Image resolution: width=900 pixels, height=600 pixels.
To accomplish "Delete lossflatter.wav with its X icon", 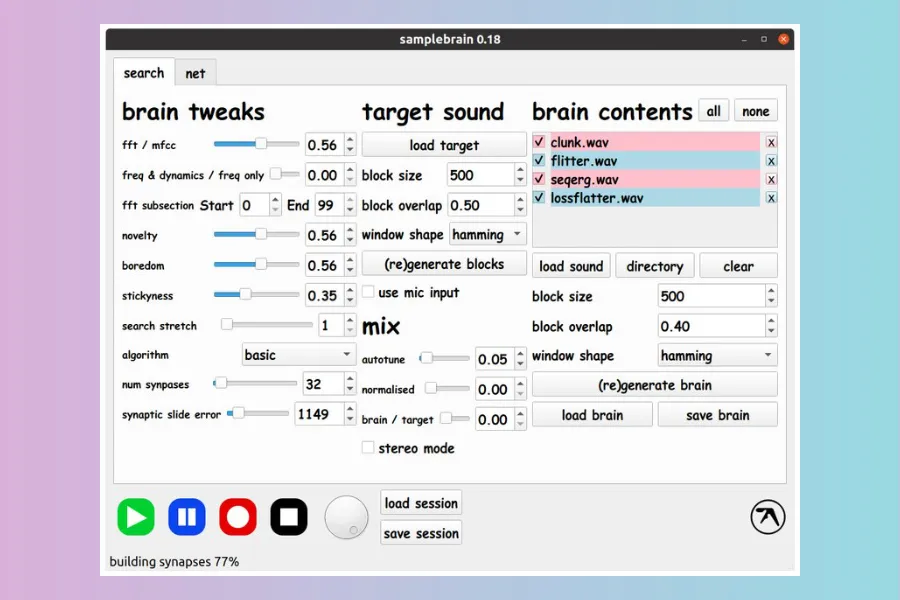I will click(x=771, y=198).
